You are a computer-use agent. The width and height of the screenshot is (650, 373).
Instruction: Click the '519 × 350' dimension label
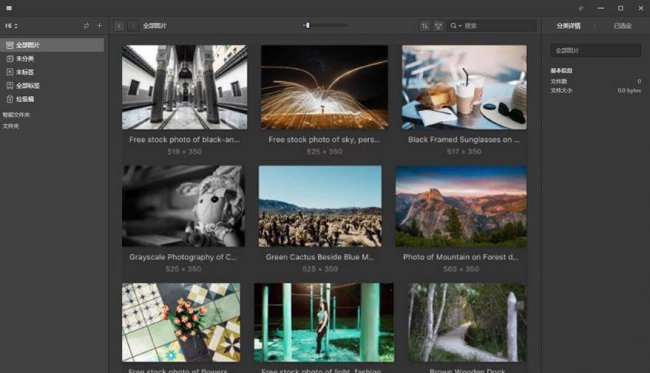184,152
